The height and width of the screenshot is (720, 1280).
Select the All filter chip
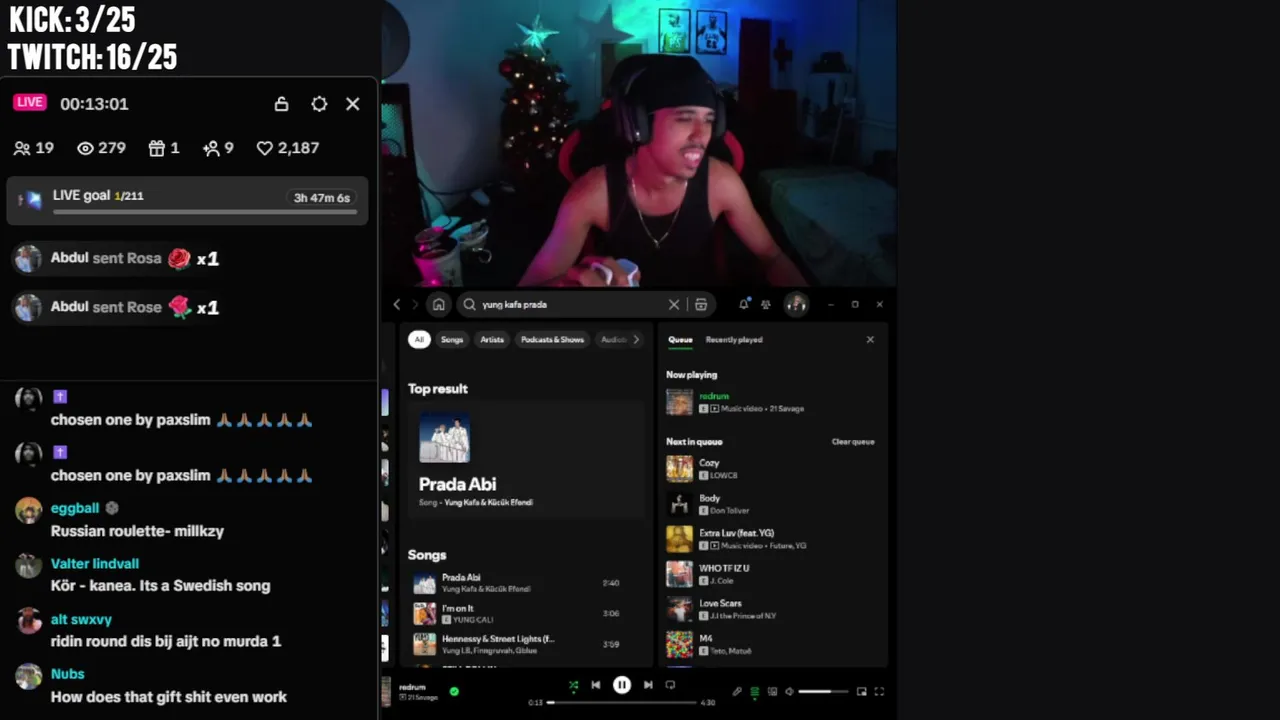click(419, 340)
